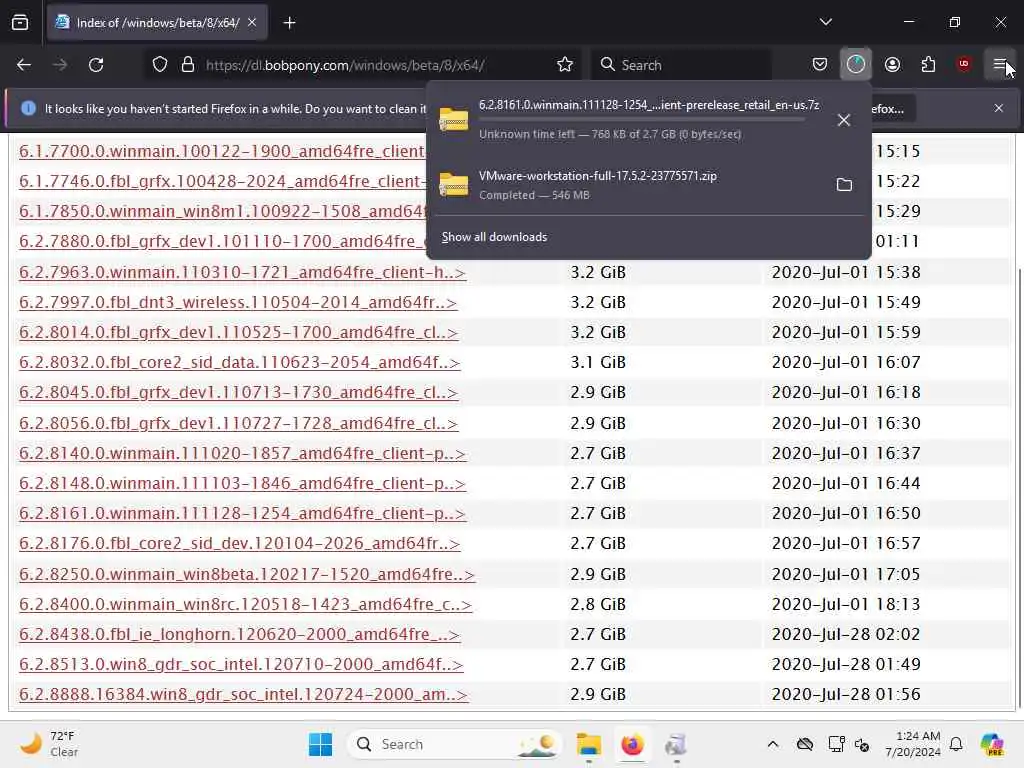Open 6.1.7746.0.fbl_grfx.100428-2024 link
This screenshot has width=1024, height=768.
coord(222,182)
